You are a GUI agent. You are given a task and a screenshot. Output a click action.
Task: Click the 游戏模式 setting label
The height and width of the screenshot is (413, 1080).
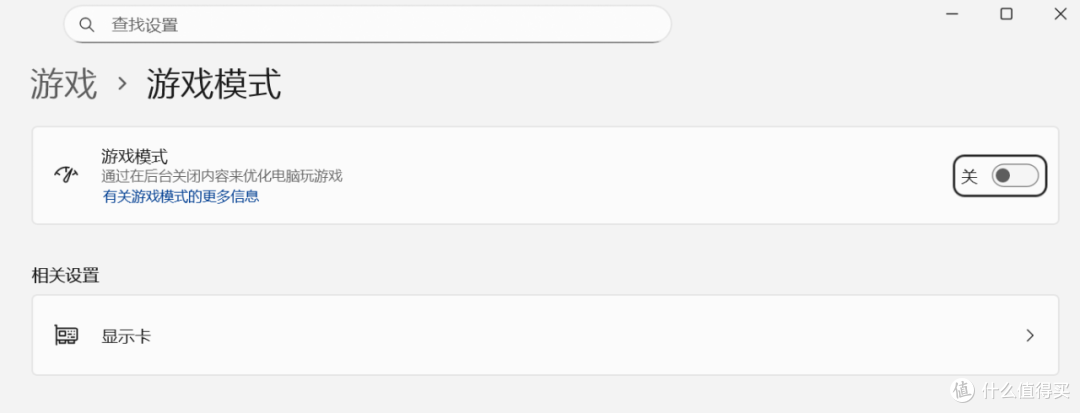(x=134, y=156)
